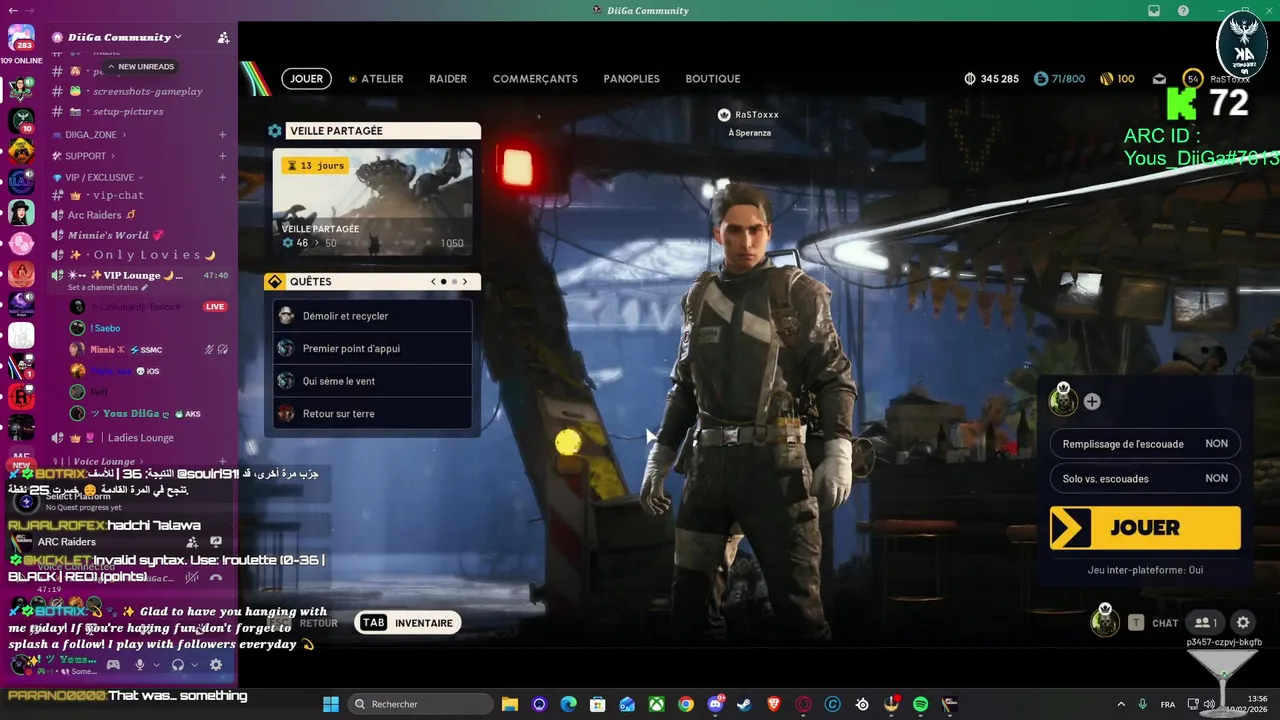Open VEILLE PARTAGÉE event thumbnail
Image resolution: width=1280 pixels, height=720 pixels.
[373, 202]
